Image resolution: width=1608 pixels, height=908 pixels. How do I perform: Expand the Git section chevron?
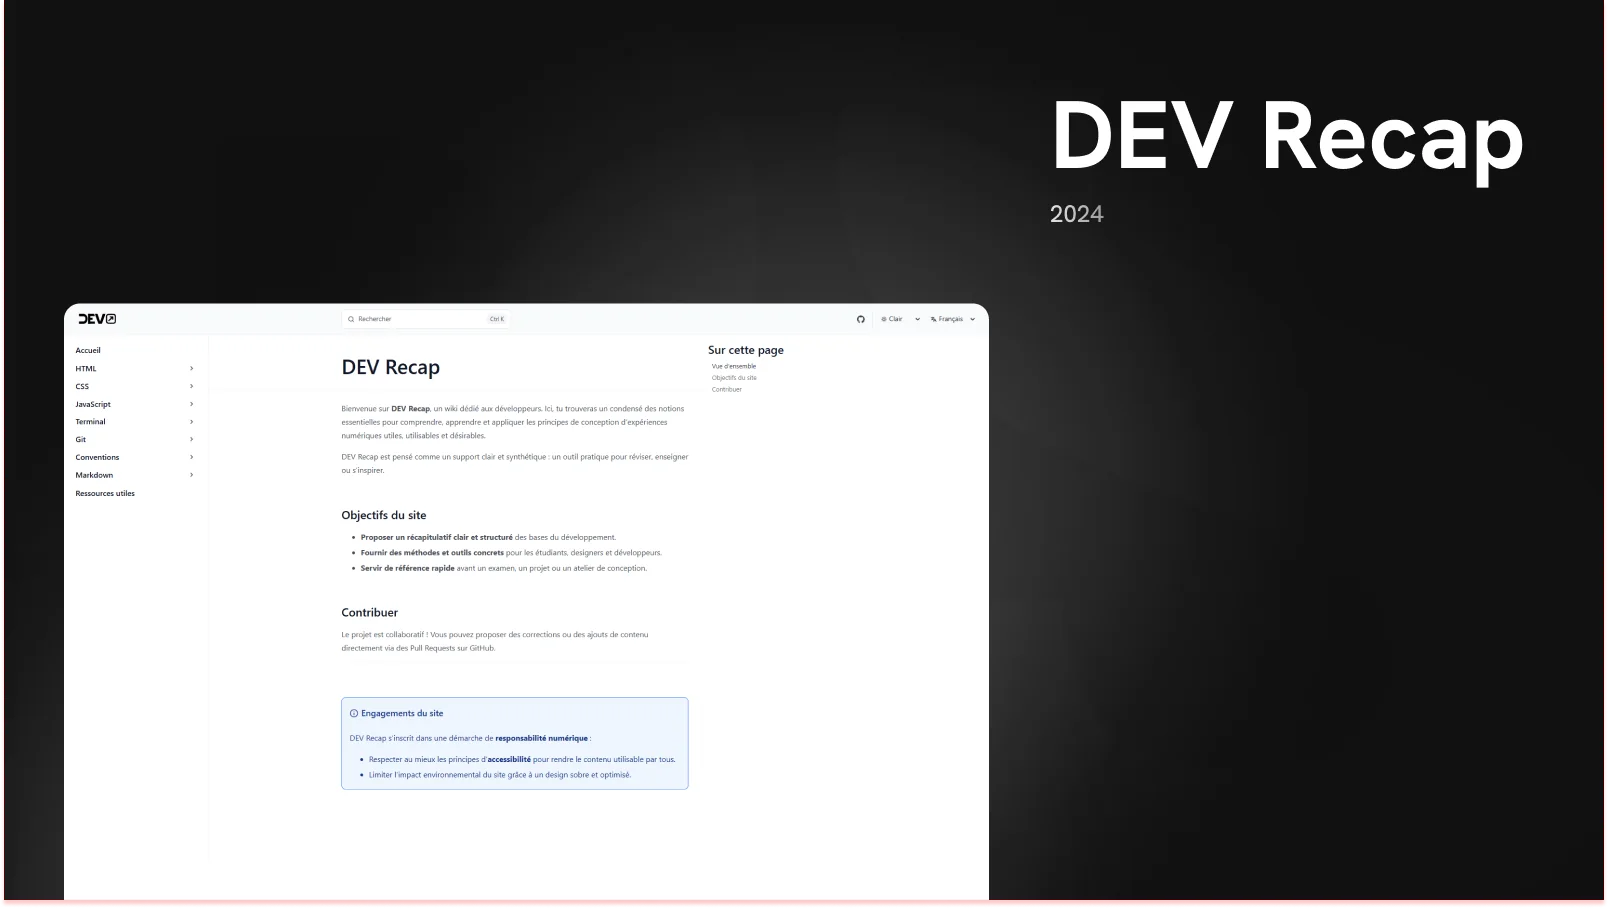pyautogui.click(x=191, y=440)
